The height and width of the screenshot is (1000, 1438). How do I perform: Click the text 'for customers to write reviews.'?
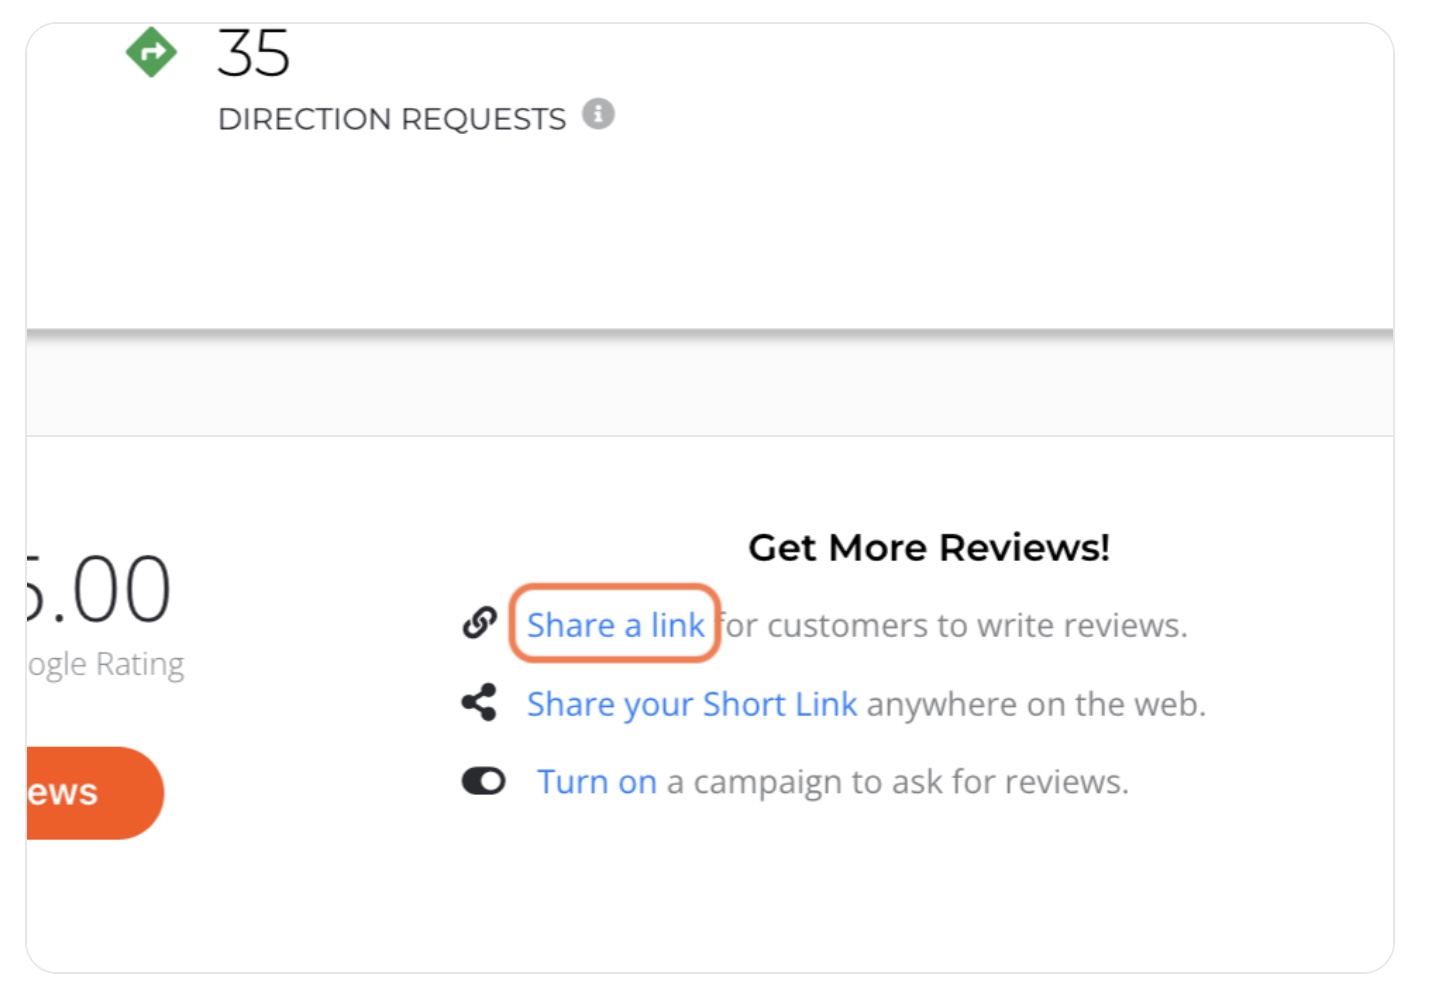pyautogui.click(x=953, y=625)
